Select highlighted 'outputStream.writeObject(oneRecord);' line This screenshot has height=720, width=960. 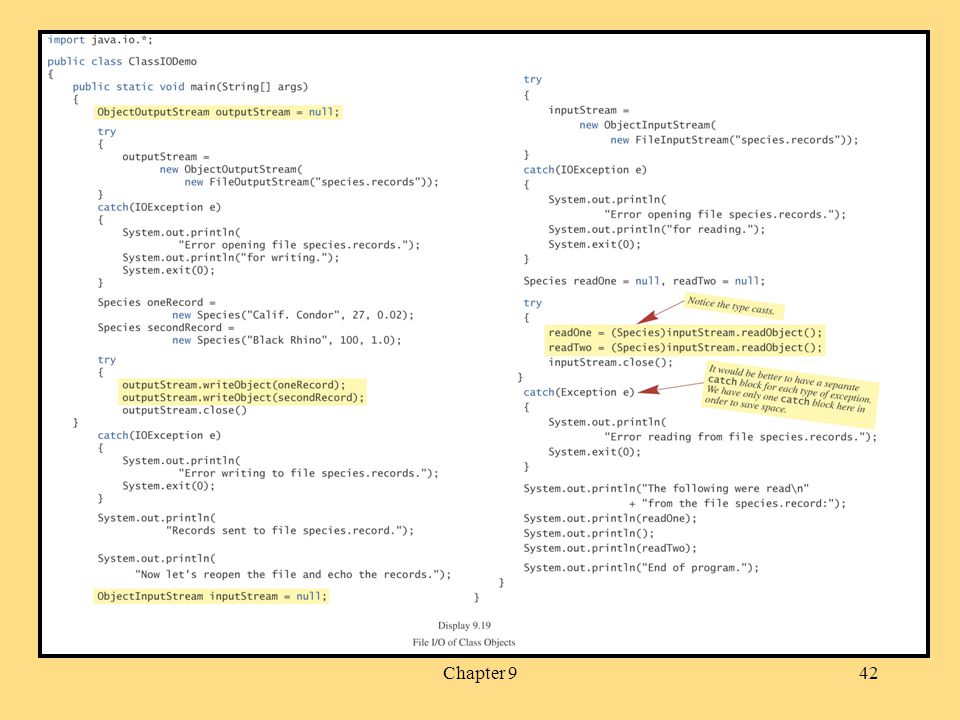coord(233,385)
